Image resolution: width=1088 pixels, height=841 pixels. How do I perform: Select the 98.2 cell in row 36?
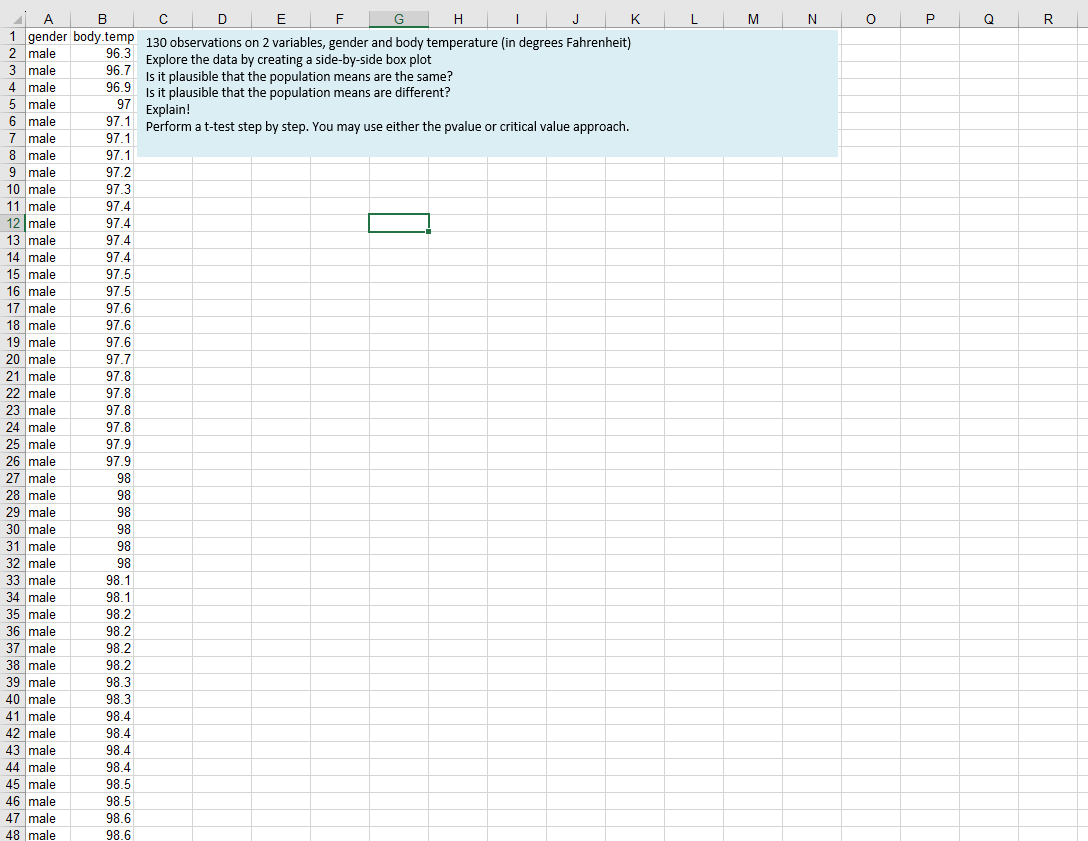click(102, 631)
